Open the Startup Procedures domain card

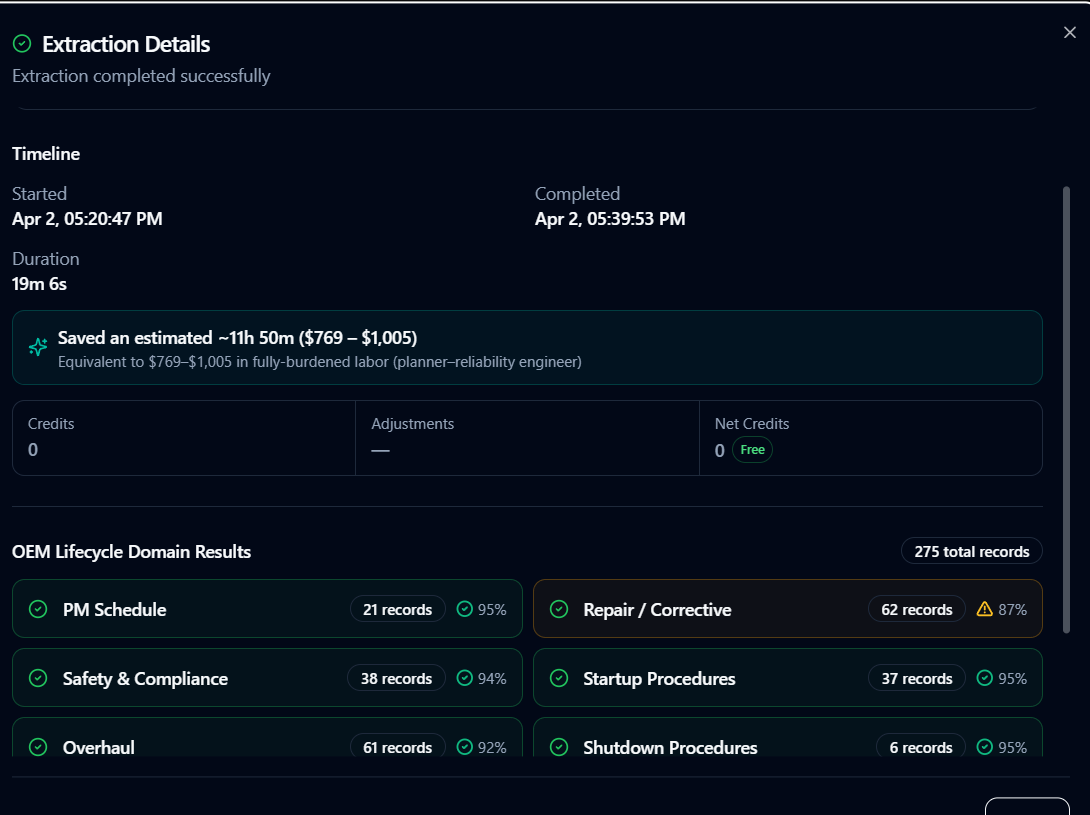(x=788, y=677)
